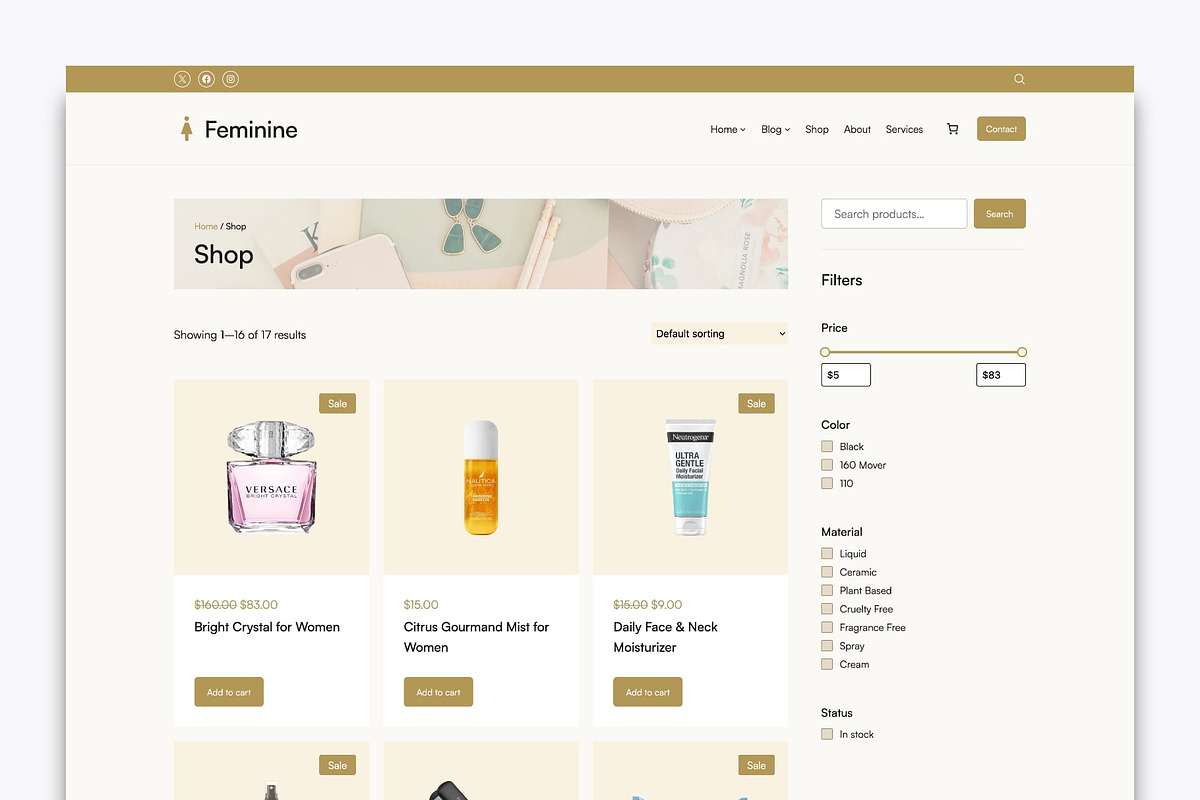Viewport: 1200px width, 800px height.
Task: Open the shopping cart icon
Action: 952,129
